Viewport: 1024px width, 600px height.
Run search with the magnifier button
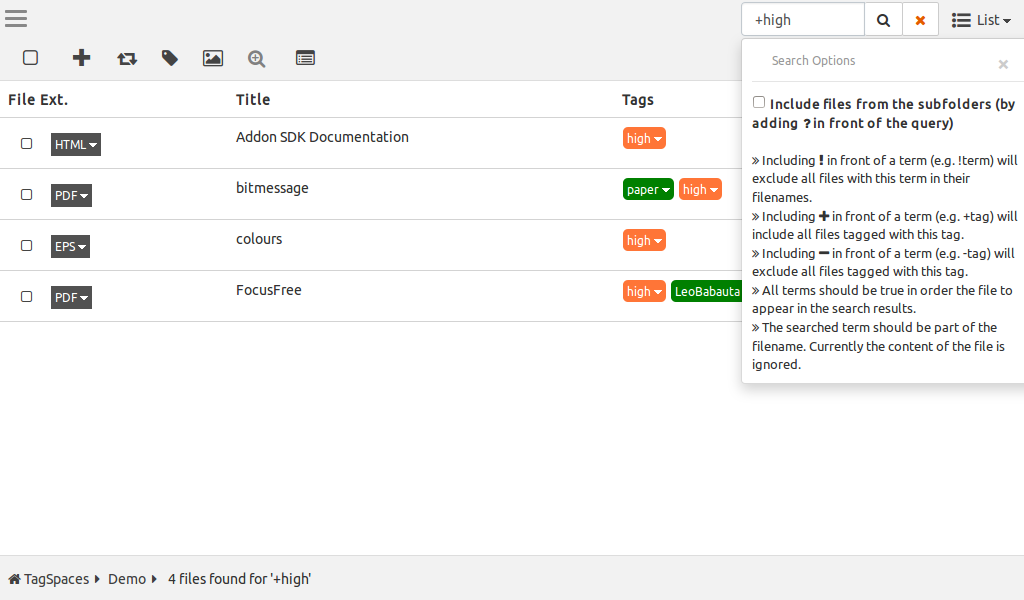[883, 20]
